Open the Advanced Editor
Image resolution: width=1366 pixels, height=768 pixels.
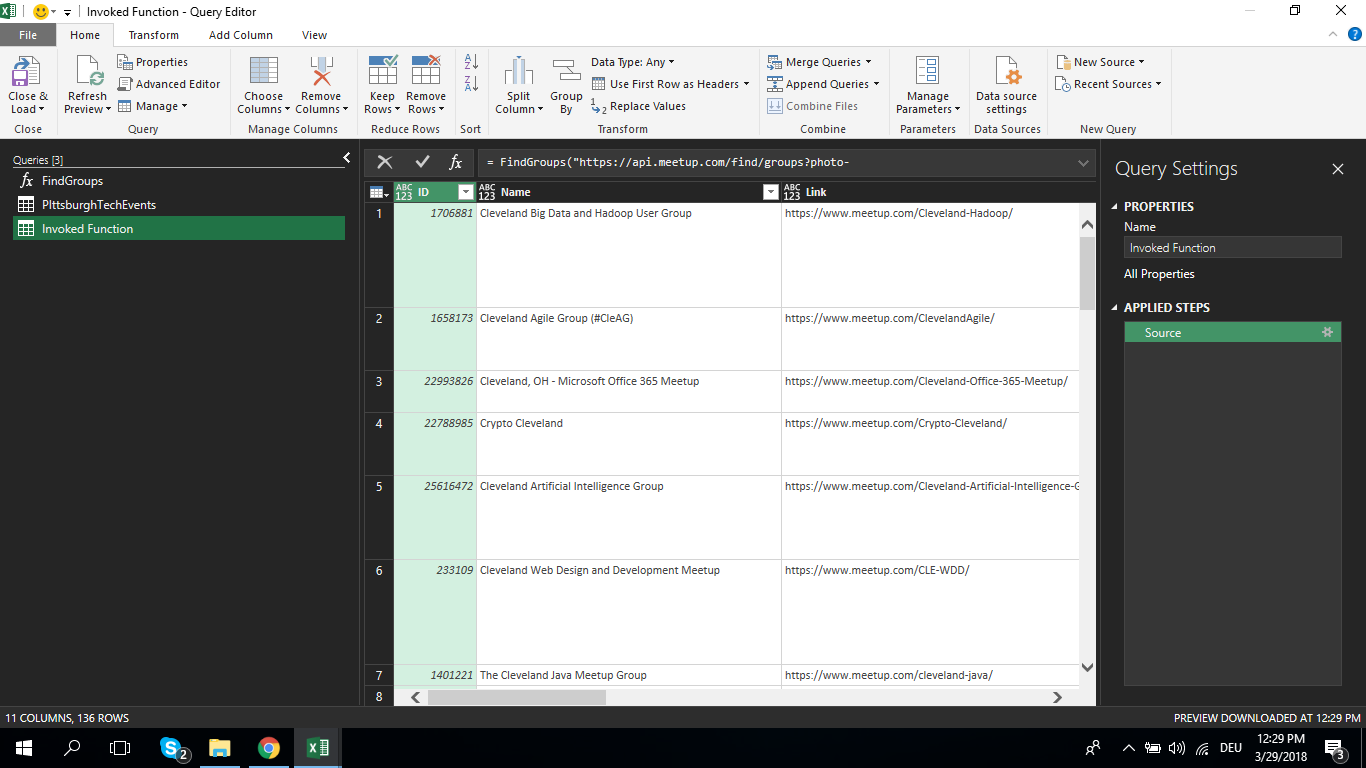pos(169,84)
